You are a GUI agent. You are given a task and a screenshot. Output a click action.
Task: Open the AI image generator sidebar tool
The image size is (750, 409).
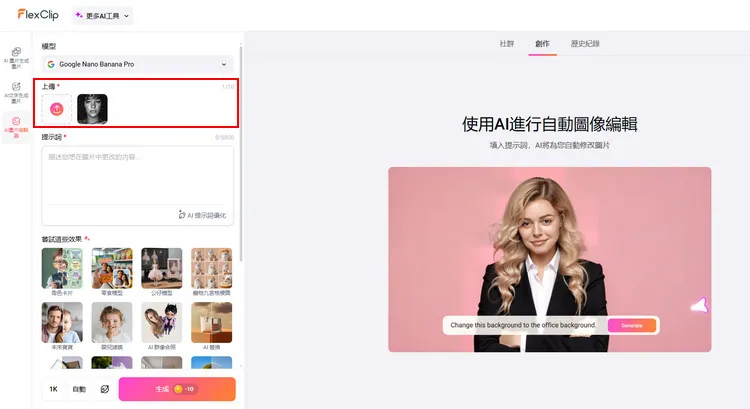click(16, 56)
